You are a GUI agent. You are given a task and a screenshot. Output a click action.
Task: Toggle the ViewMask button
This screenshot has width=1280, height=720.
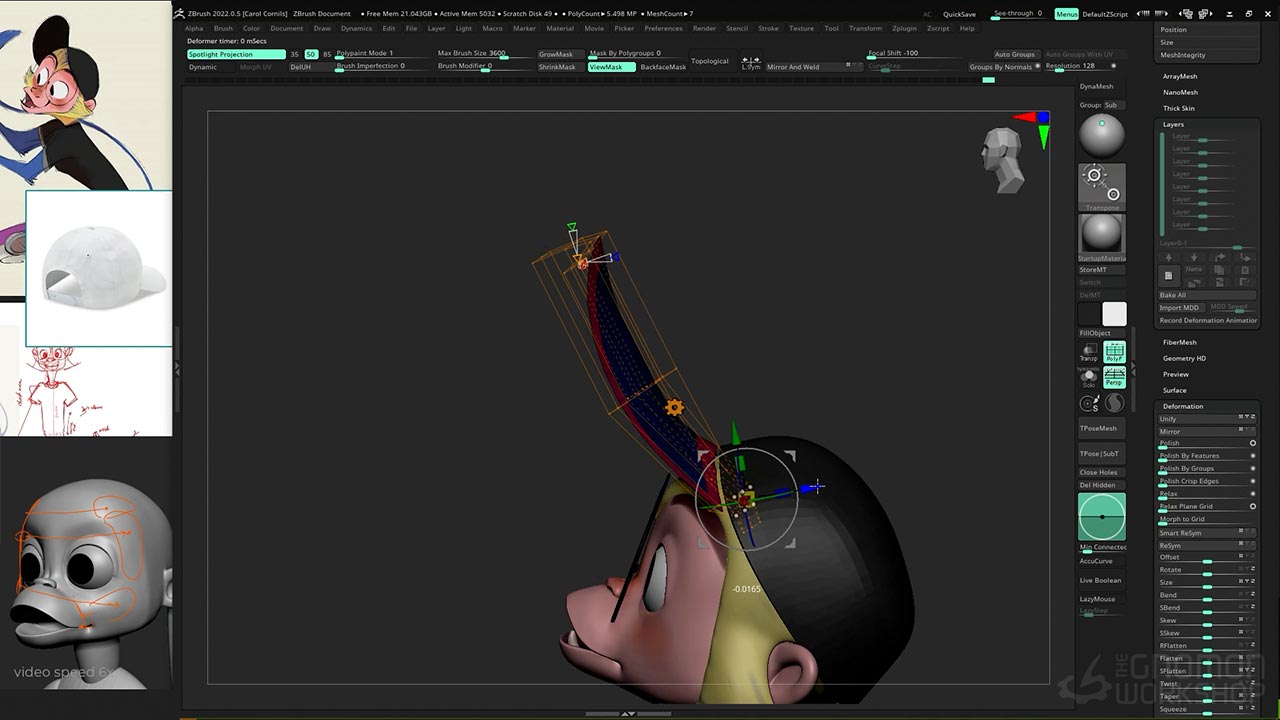[x=611, y=67]
